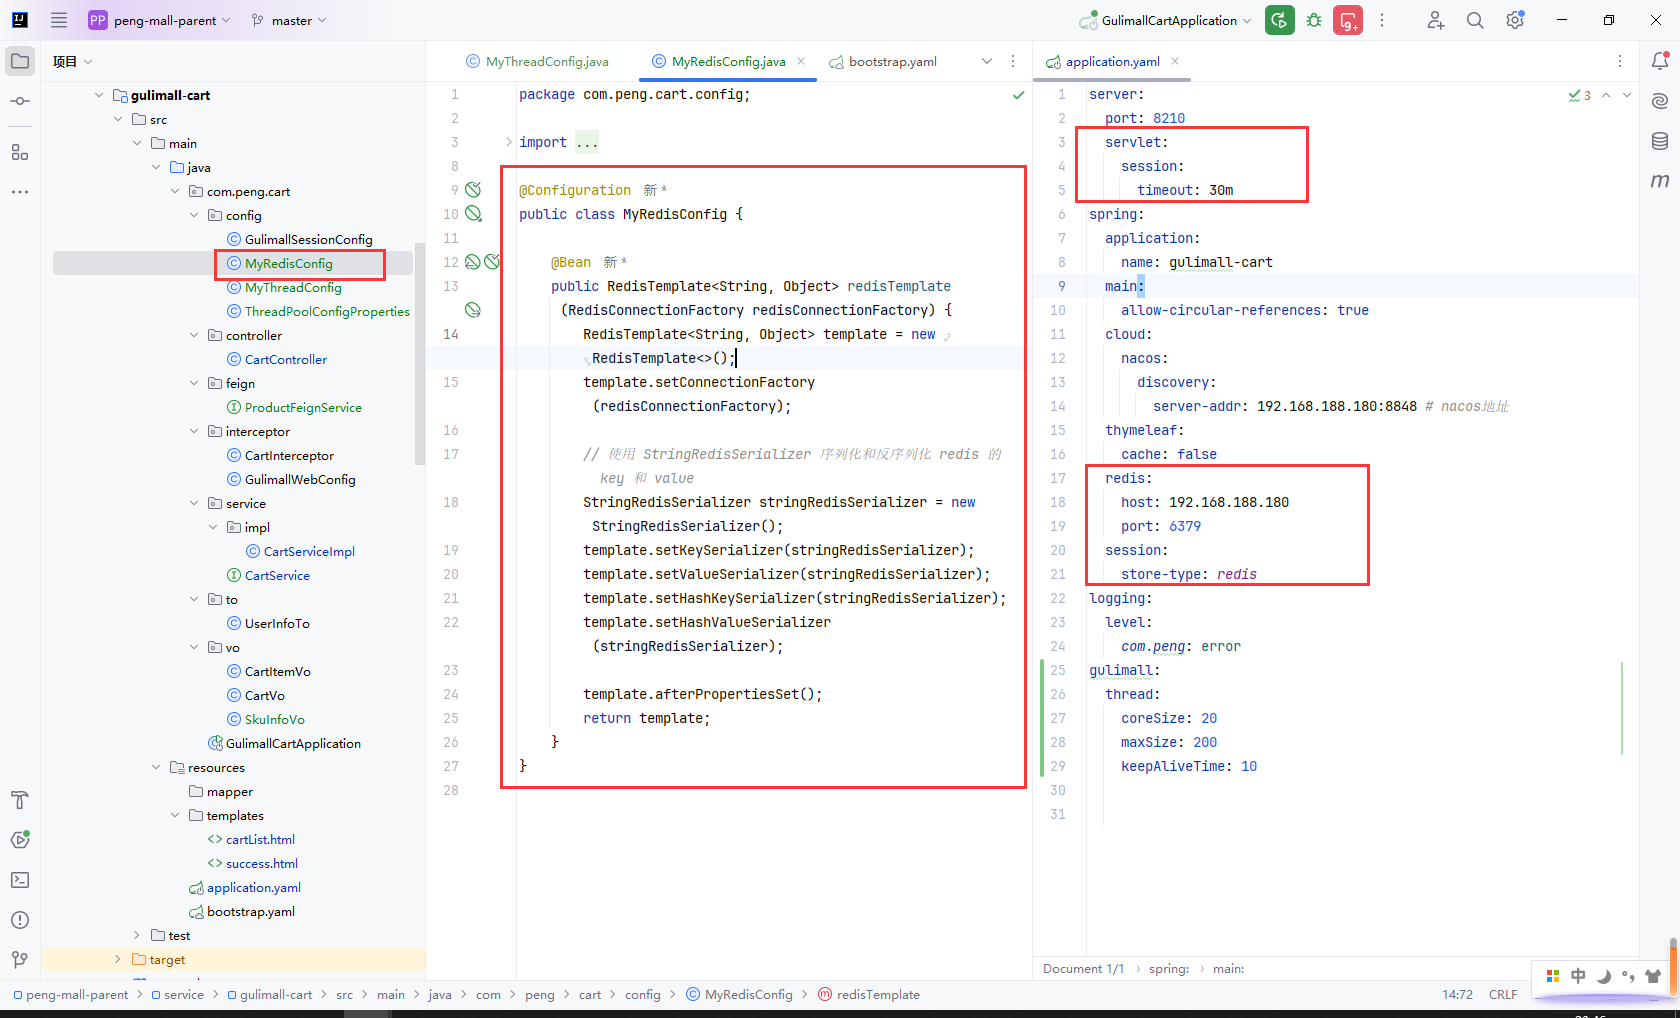
Task: Collapse the templates folder node
Action: tap(175, 815)
